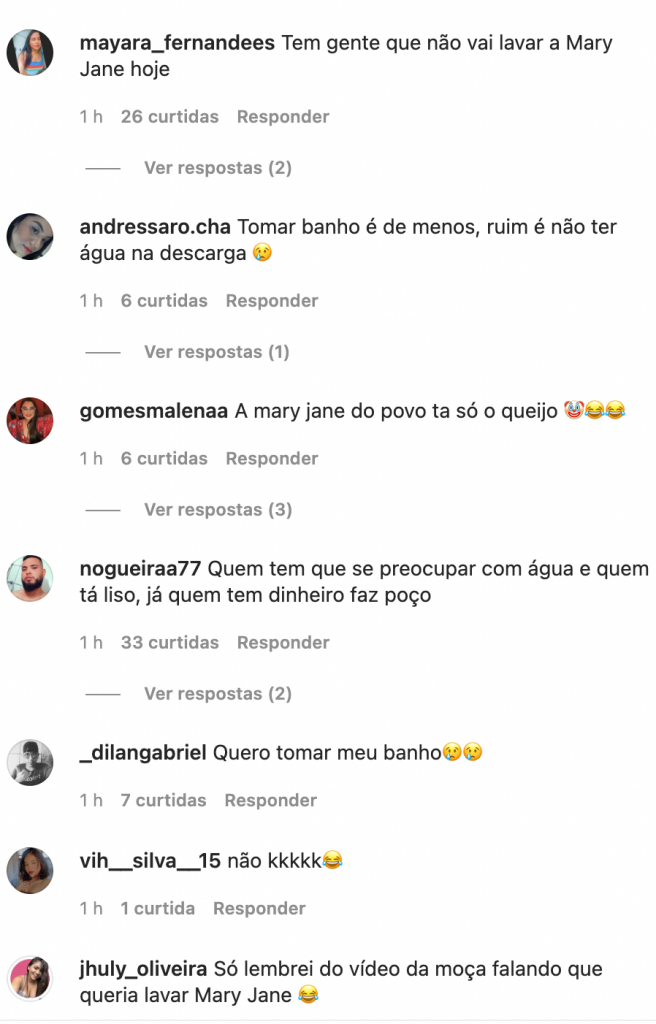This screenshot has height=1024, width=656.
Task: Click _dilangabriel profile picture
Action: [30, 763]
